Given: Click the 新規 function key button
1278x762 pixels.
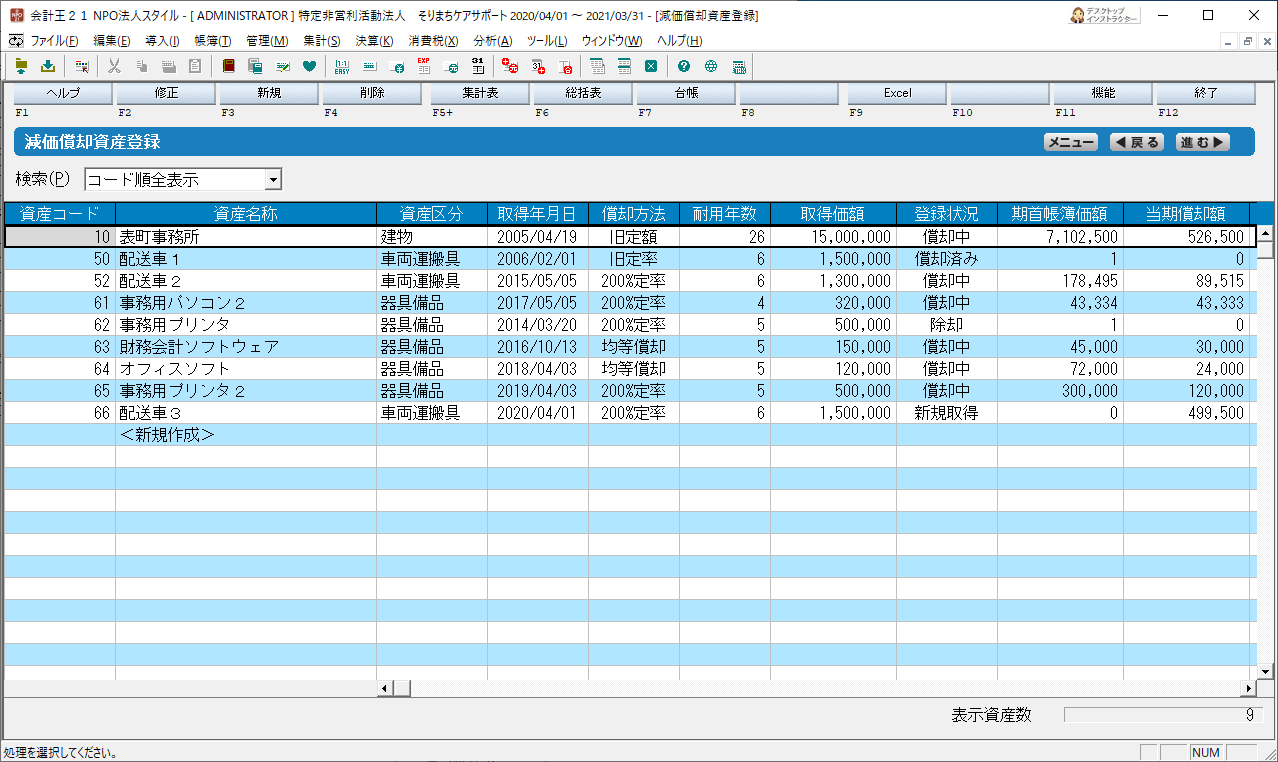Looking at the screenshot, I should click(269, 93).
